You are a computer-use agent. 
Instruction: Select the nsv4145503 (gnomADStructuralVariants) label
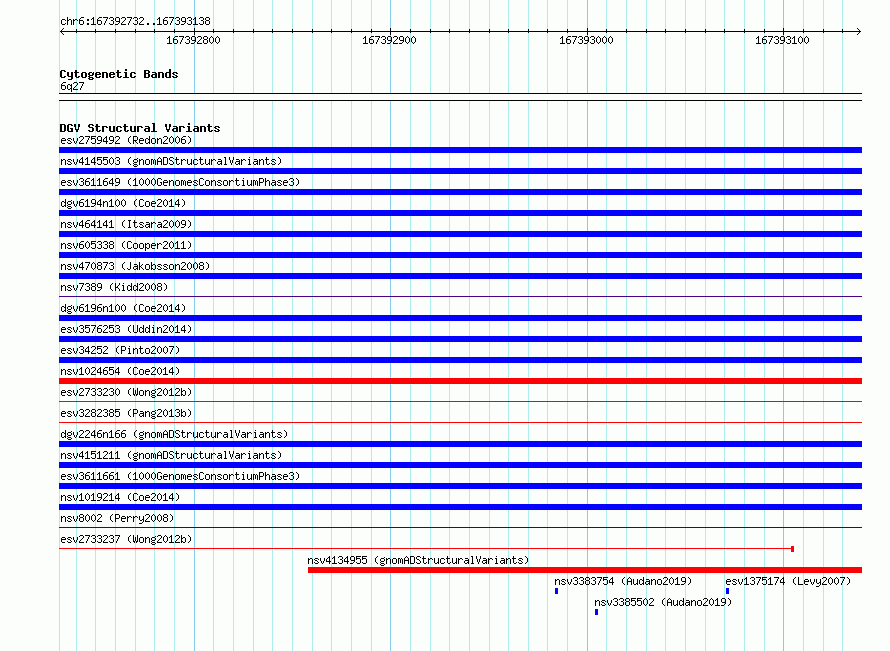click(x=171, y=161)
